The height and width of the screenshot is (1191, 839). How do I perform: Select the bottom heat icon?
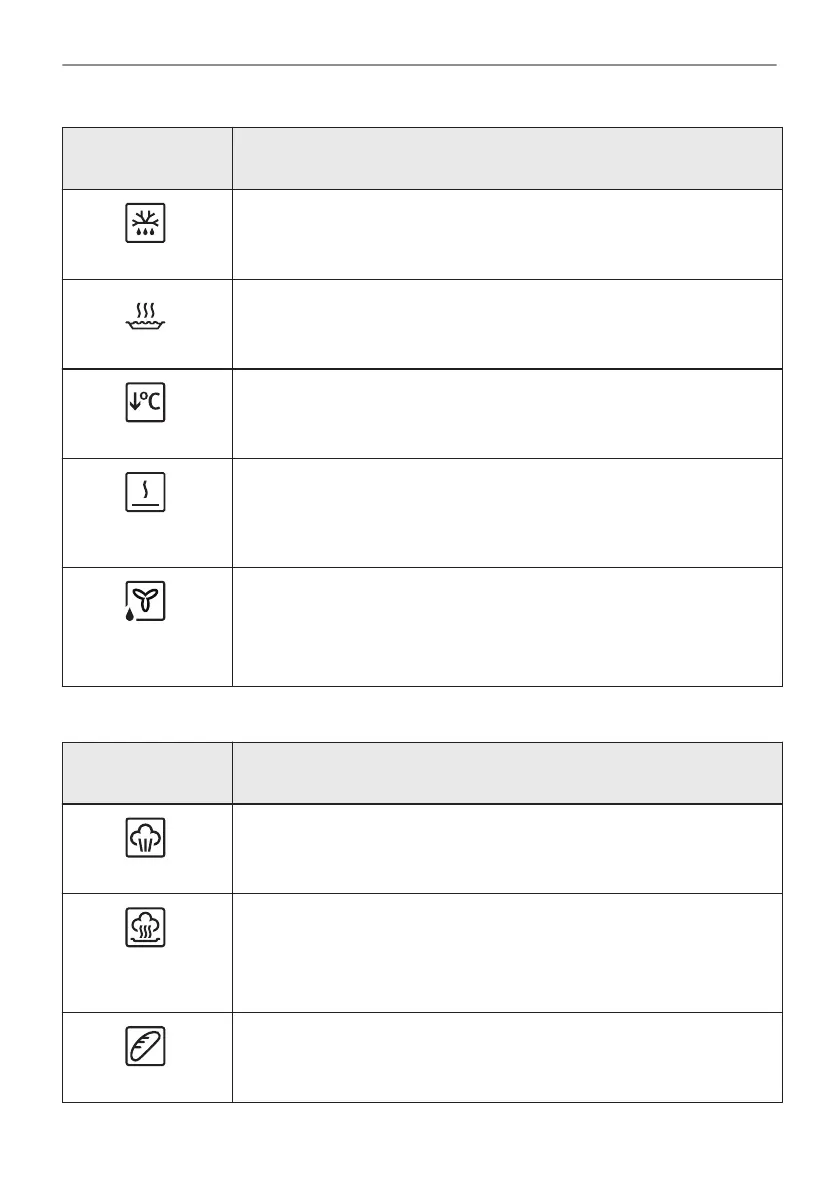click(145, 492)
